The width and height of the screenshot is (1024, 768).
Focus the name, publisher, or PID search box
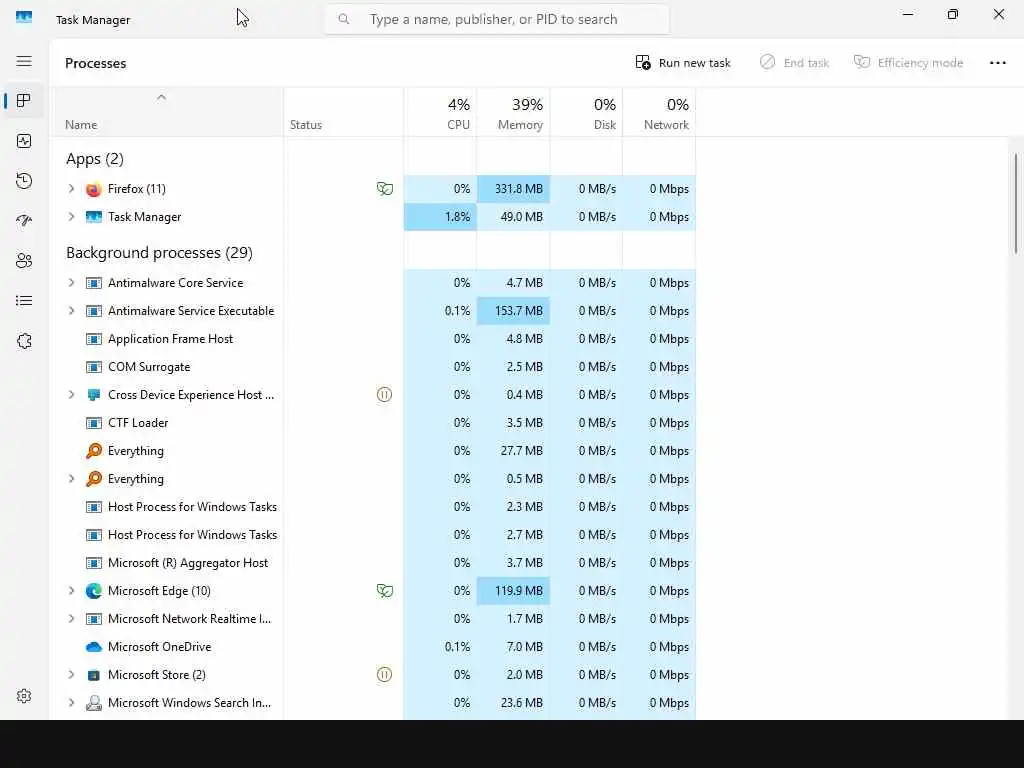tap(496, 20)
